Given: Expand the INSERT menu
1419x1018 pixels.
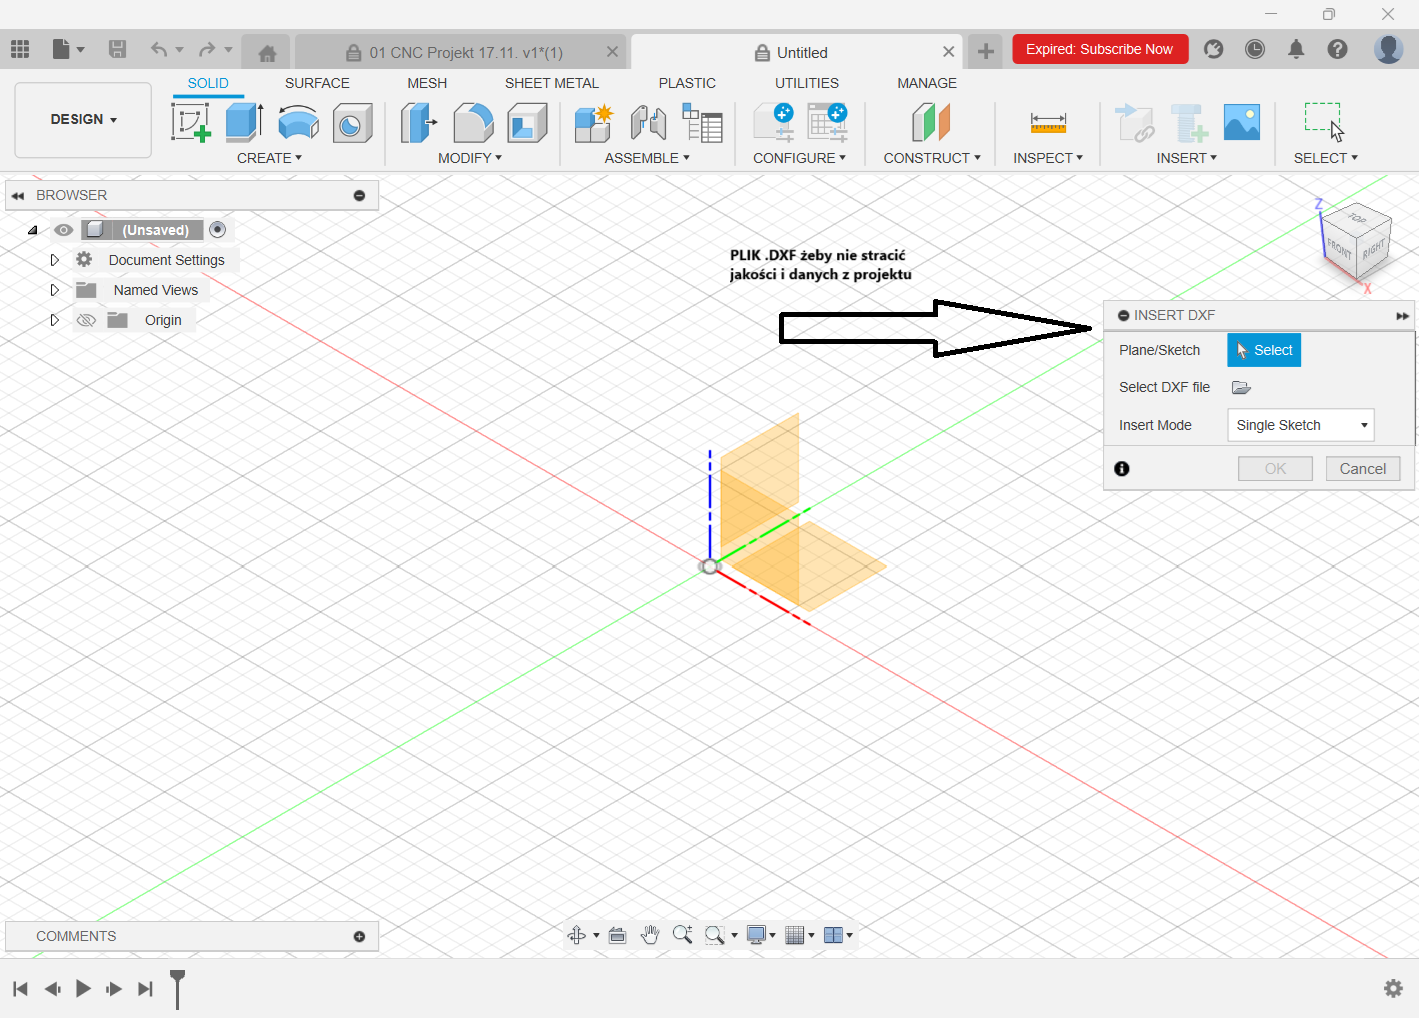Looking at the screenshot, I should point(1187,158).
